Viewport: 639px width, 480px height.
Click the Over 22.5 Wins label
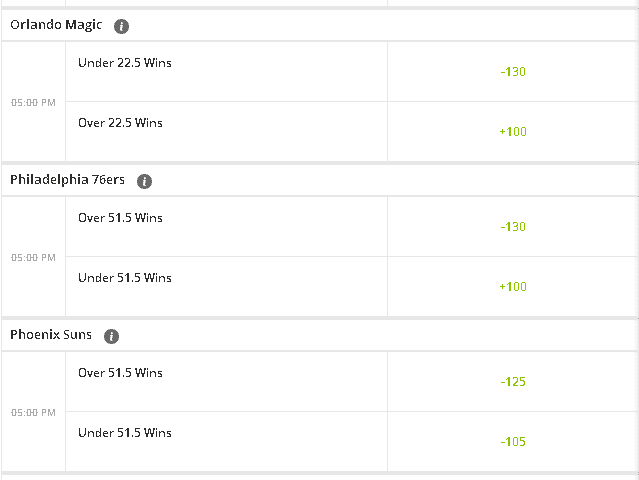click(120, 123)
